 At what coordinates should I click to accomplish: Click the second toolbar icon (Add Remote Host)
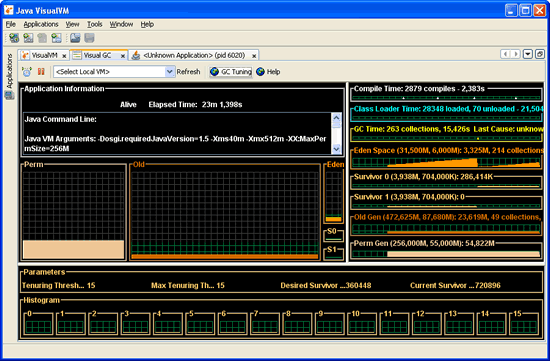[28, 38]
